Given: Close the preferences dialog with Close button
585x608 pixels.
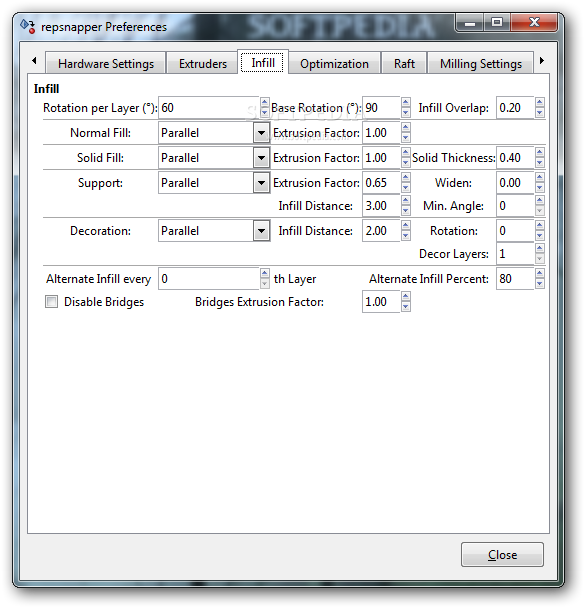Looking at the screenshot, I should [502, 554].
